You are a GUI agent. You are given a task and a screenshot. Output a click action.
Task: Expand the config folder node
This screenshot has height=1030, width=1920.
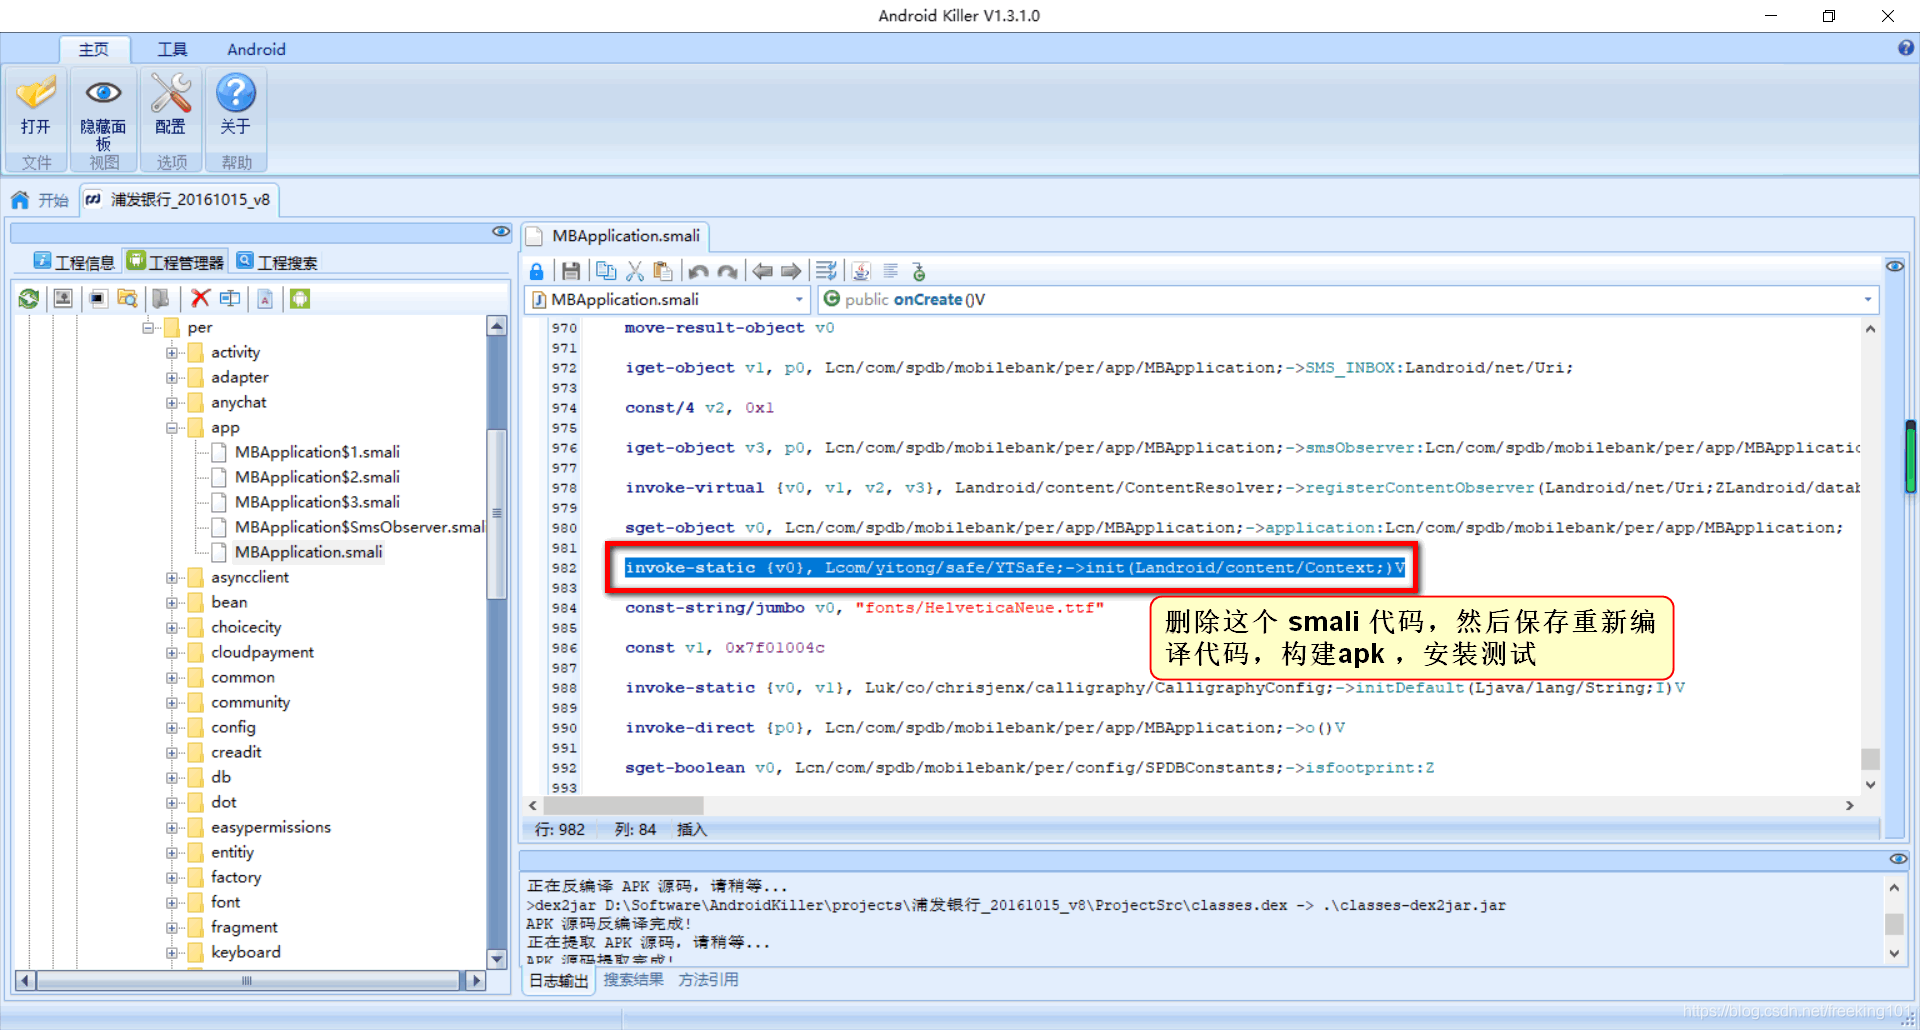[172, 727]
